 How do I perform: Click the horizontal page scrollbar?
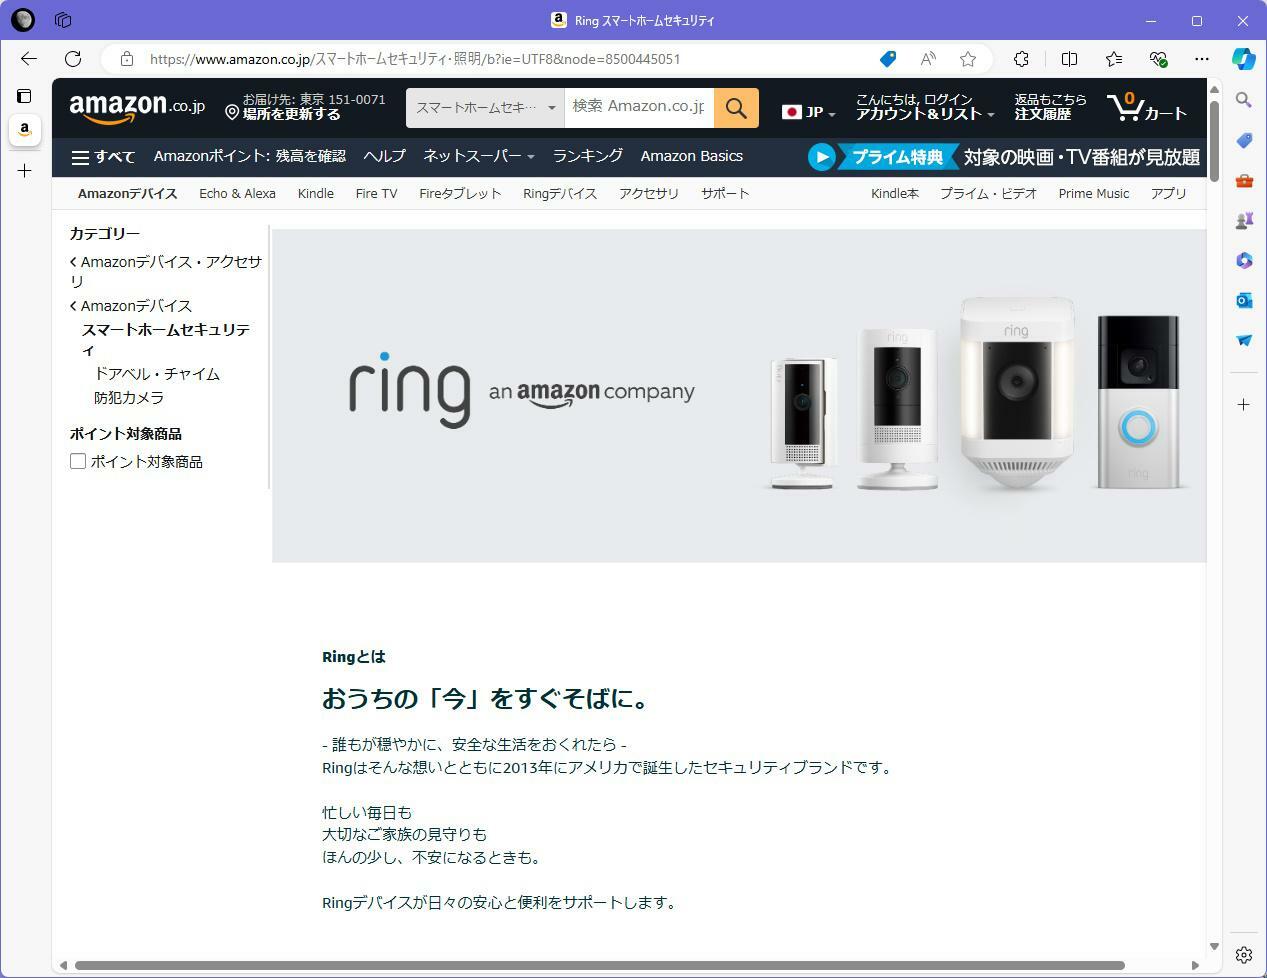coord(600,965)
